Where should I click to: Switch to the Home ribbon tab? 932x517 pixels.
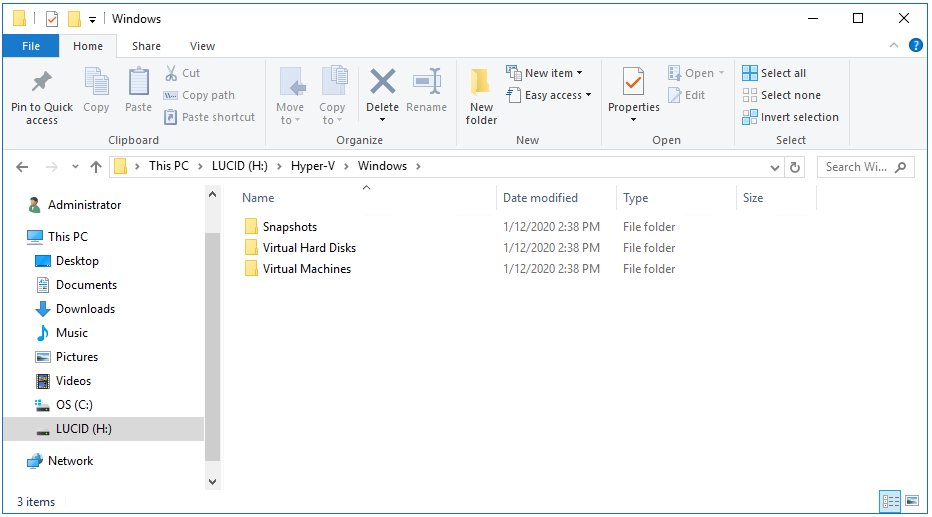click(88, 46)
